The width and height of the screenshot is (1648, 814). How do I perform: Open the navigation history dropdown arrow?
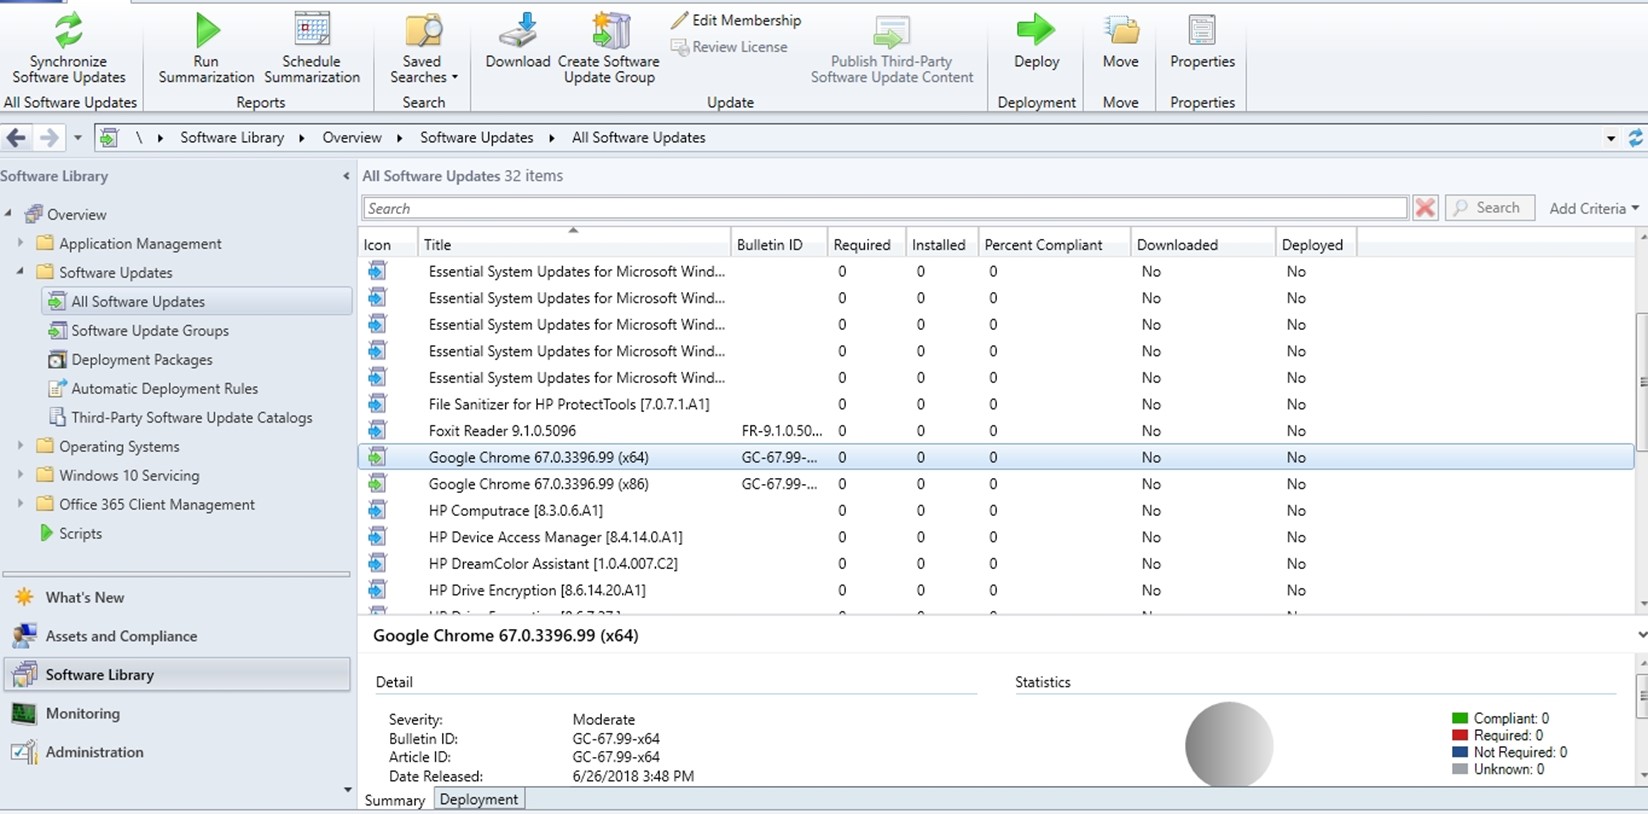click(77, 138)
